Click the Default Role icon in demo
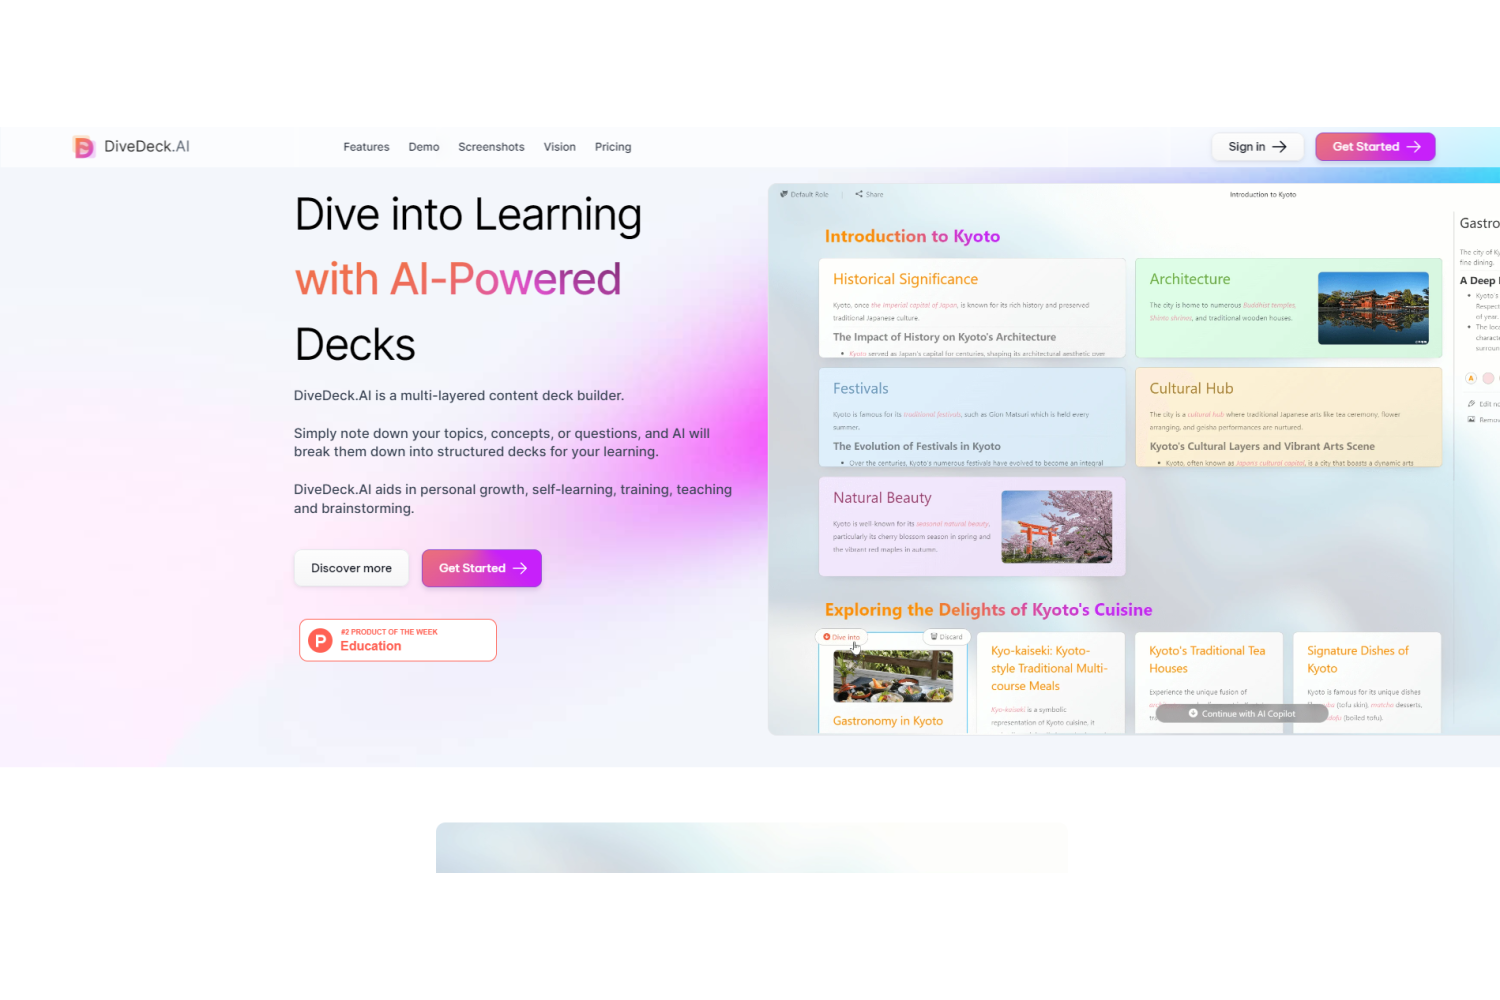The height and width of the screenshot is (1000, 1500). (x=784, y=194)
